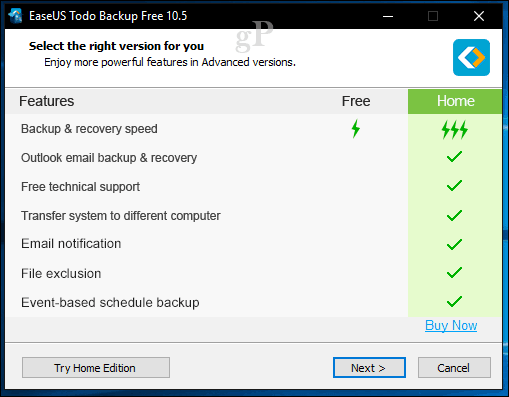Viewport: 509px width, 397px height.
Task: Click 'Email notification' row text
Action: (x=71, y=244)
